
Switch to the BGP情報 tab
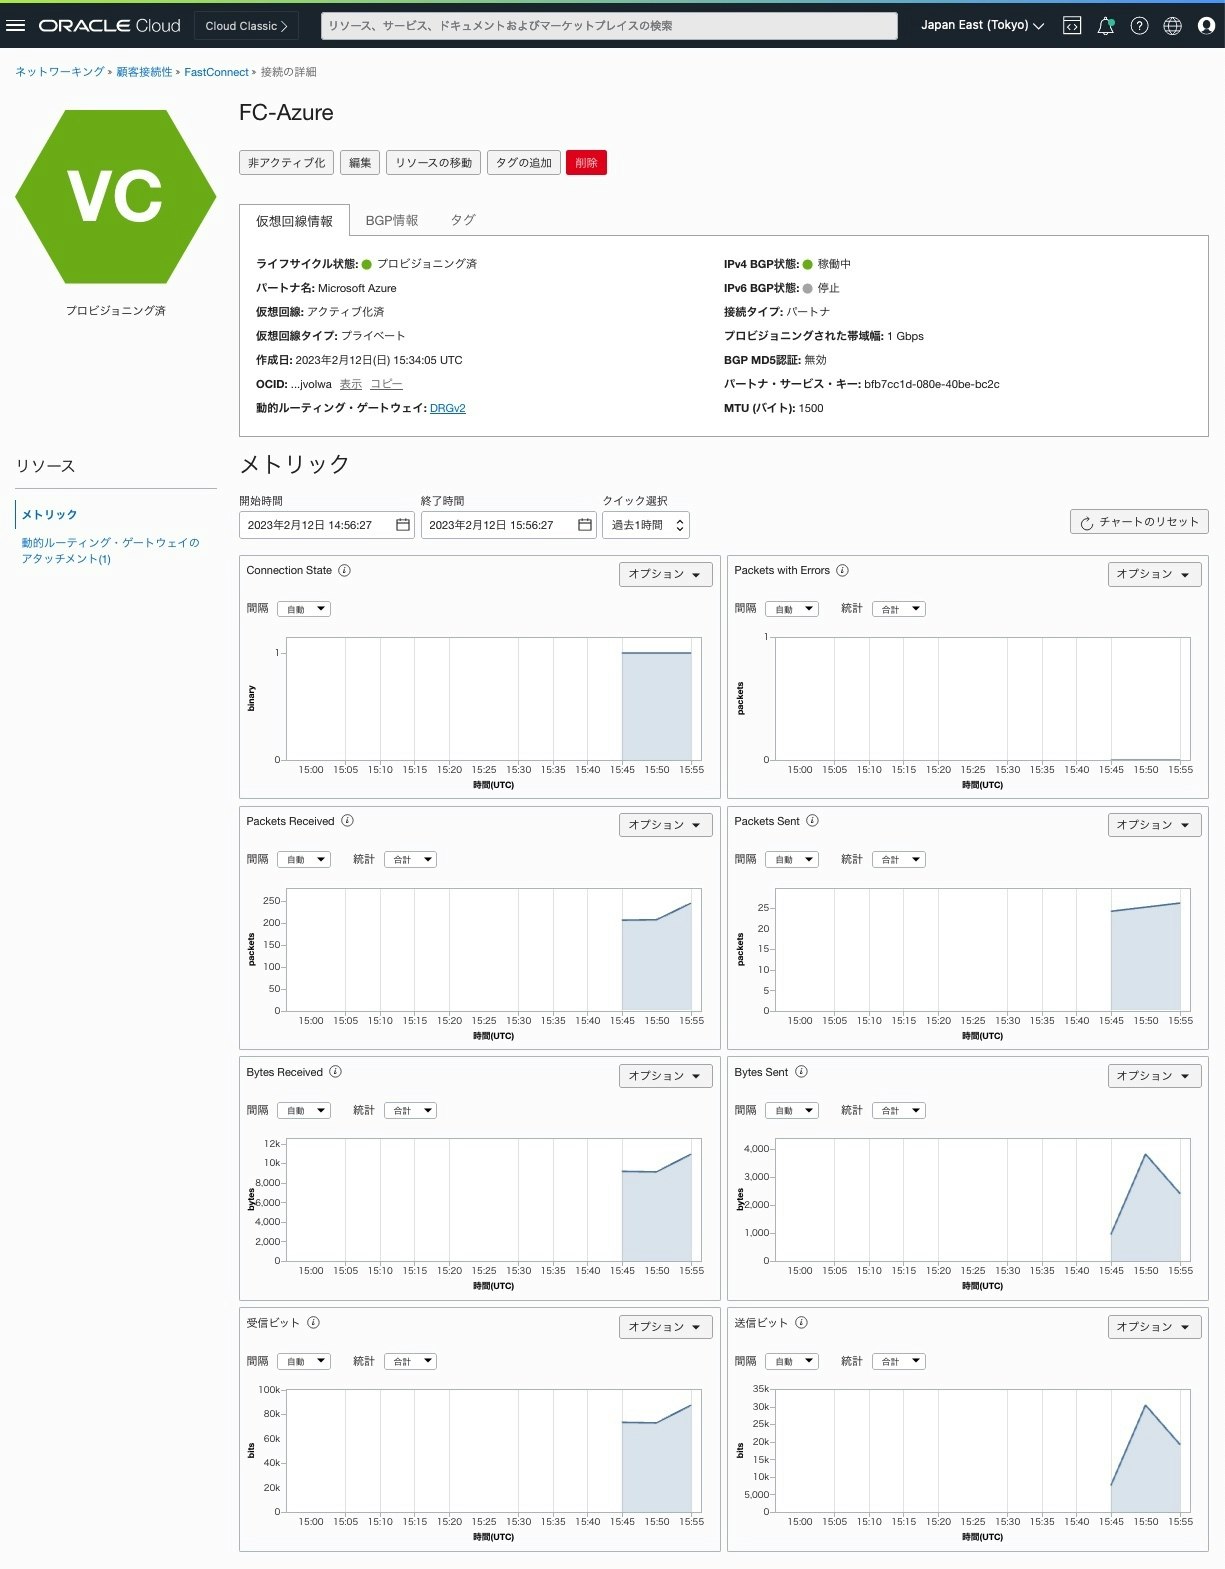392,220
